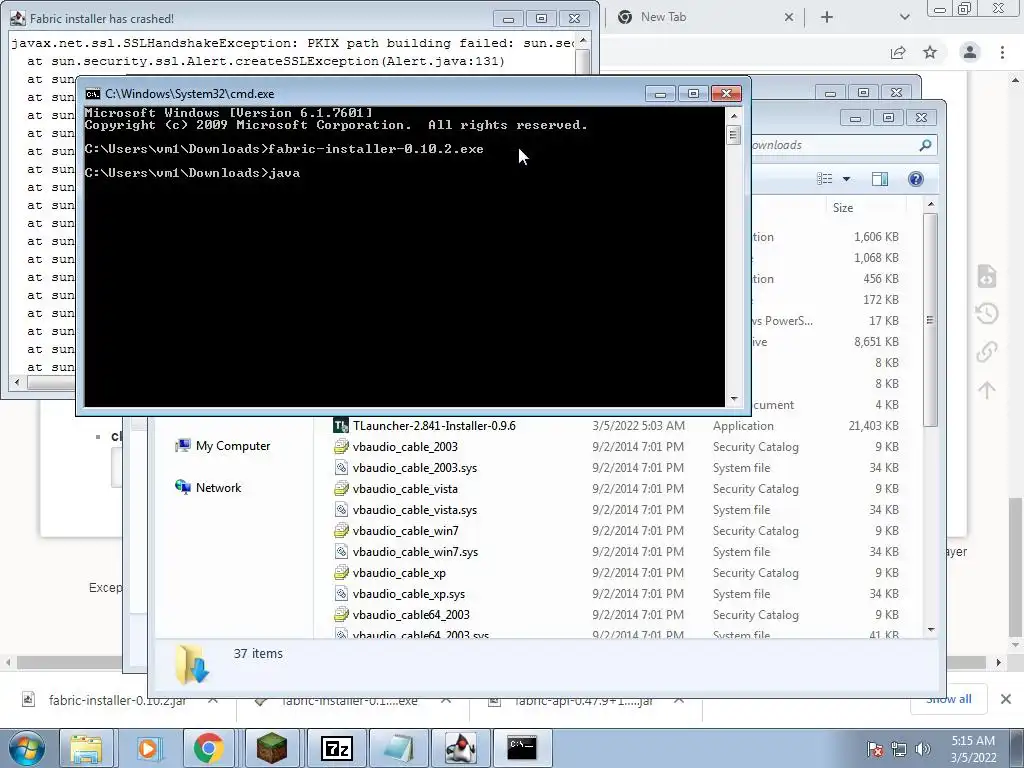Open Minecraft grass block taskbar icon

(272, 748)
